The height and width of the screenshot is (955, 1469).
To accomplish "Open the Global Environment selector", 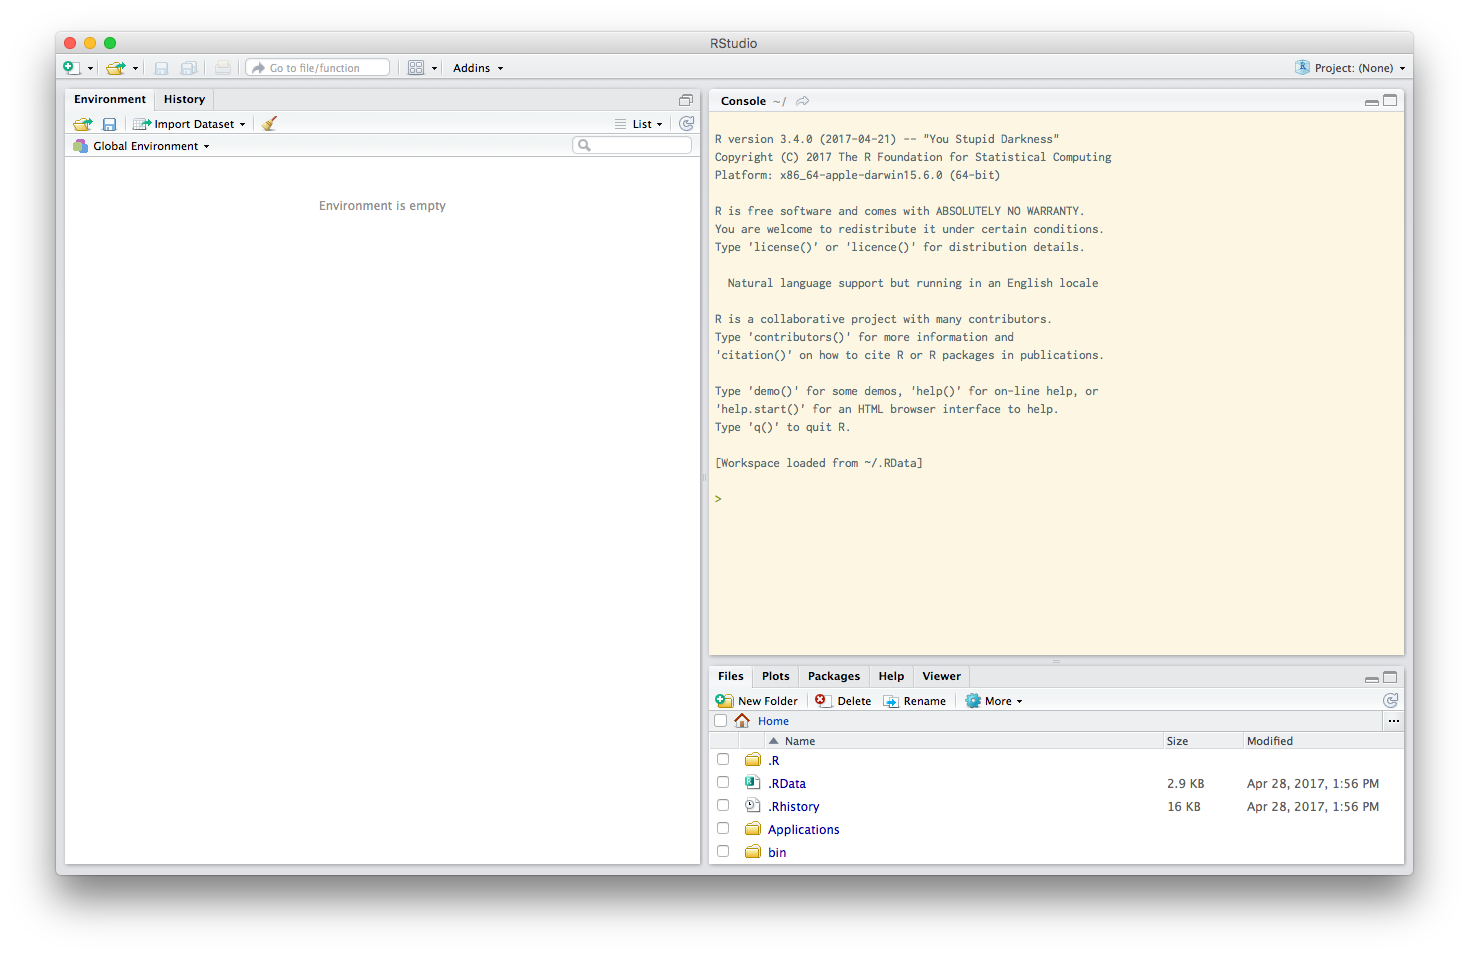I will pyautogui.click(x=141, y=146).
